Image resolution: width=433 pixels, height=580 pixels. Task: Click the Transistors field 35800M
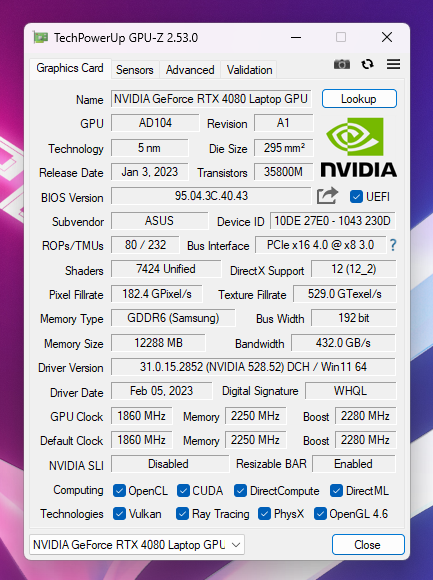pos(284,172)
